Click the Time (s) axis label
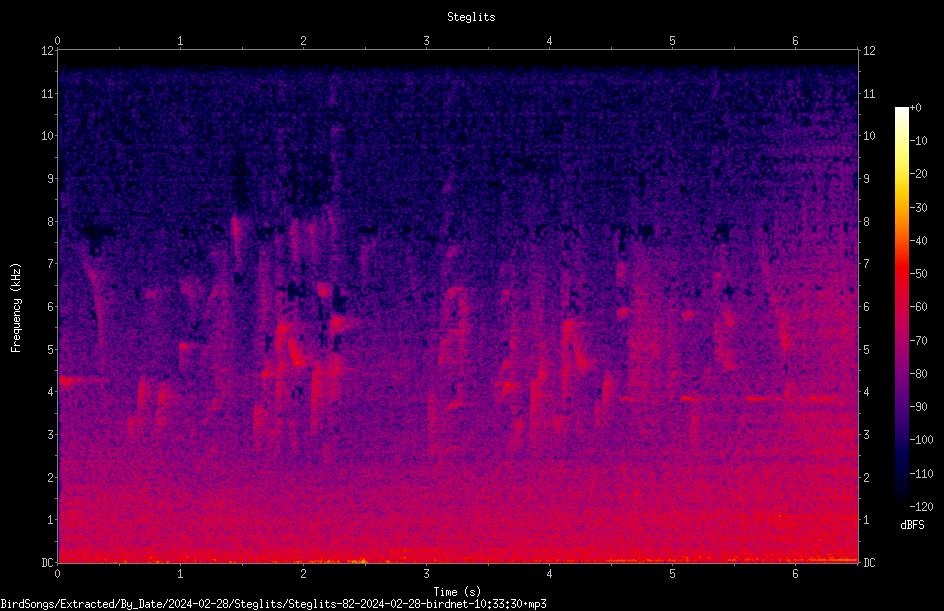 click(x=457, y=592)
